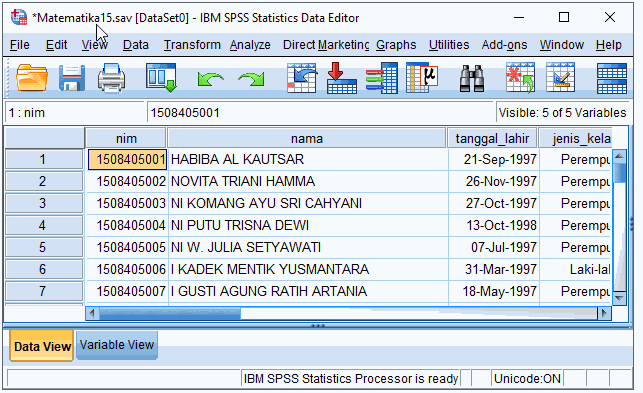Open data document folder icon
This screenshot has height=393, width=643.
32,78
